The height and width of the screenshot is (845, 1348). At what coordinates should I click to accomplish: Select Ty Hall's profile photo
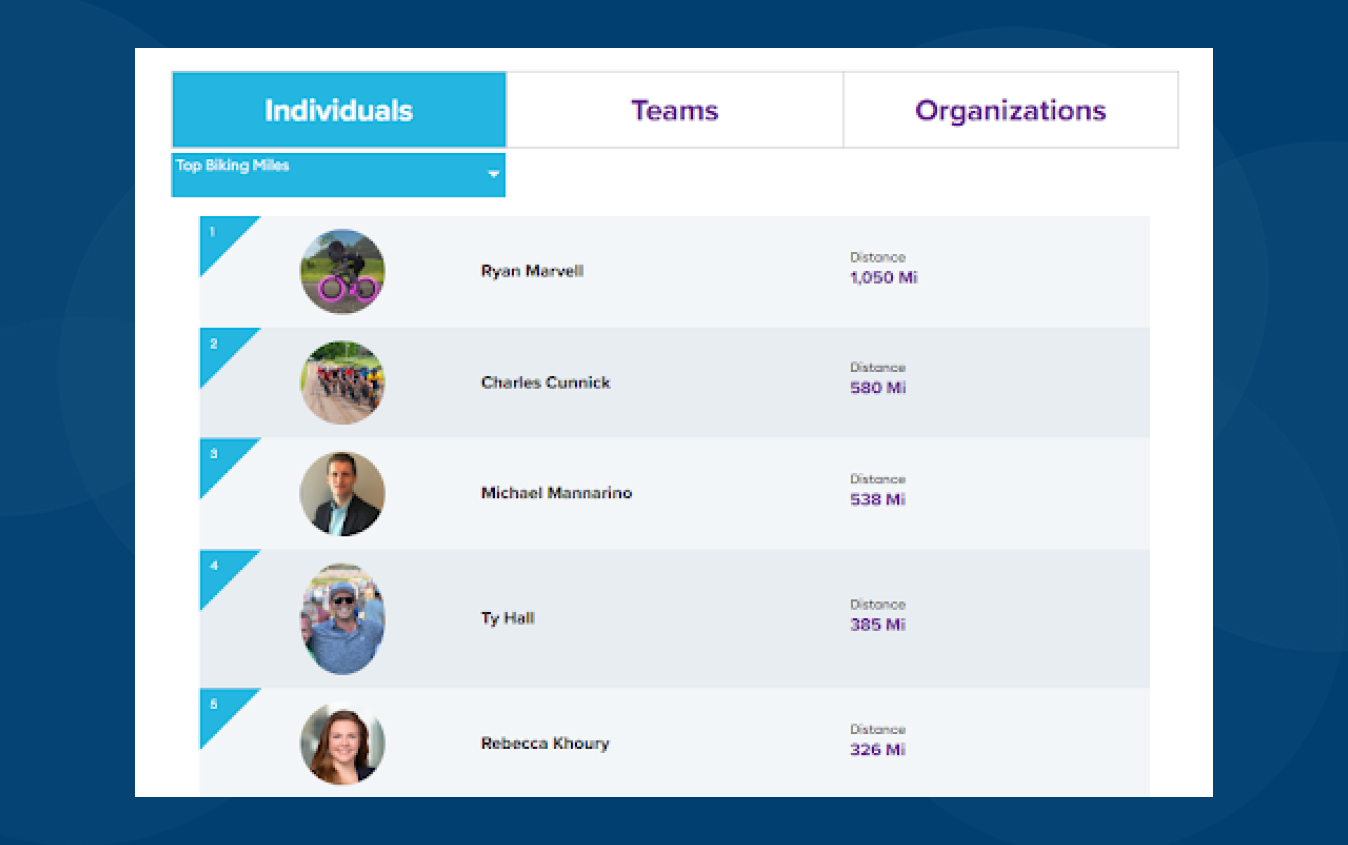click(342, 619)
